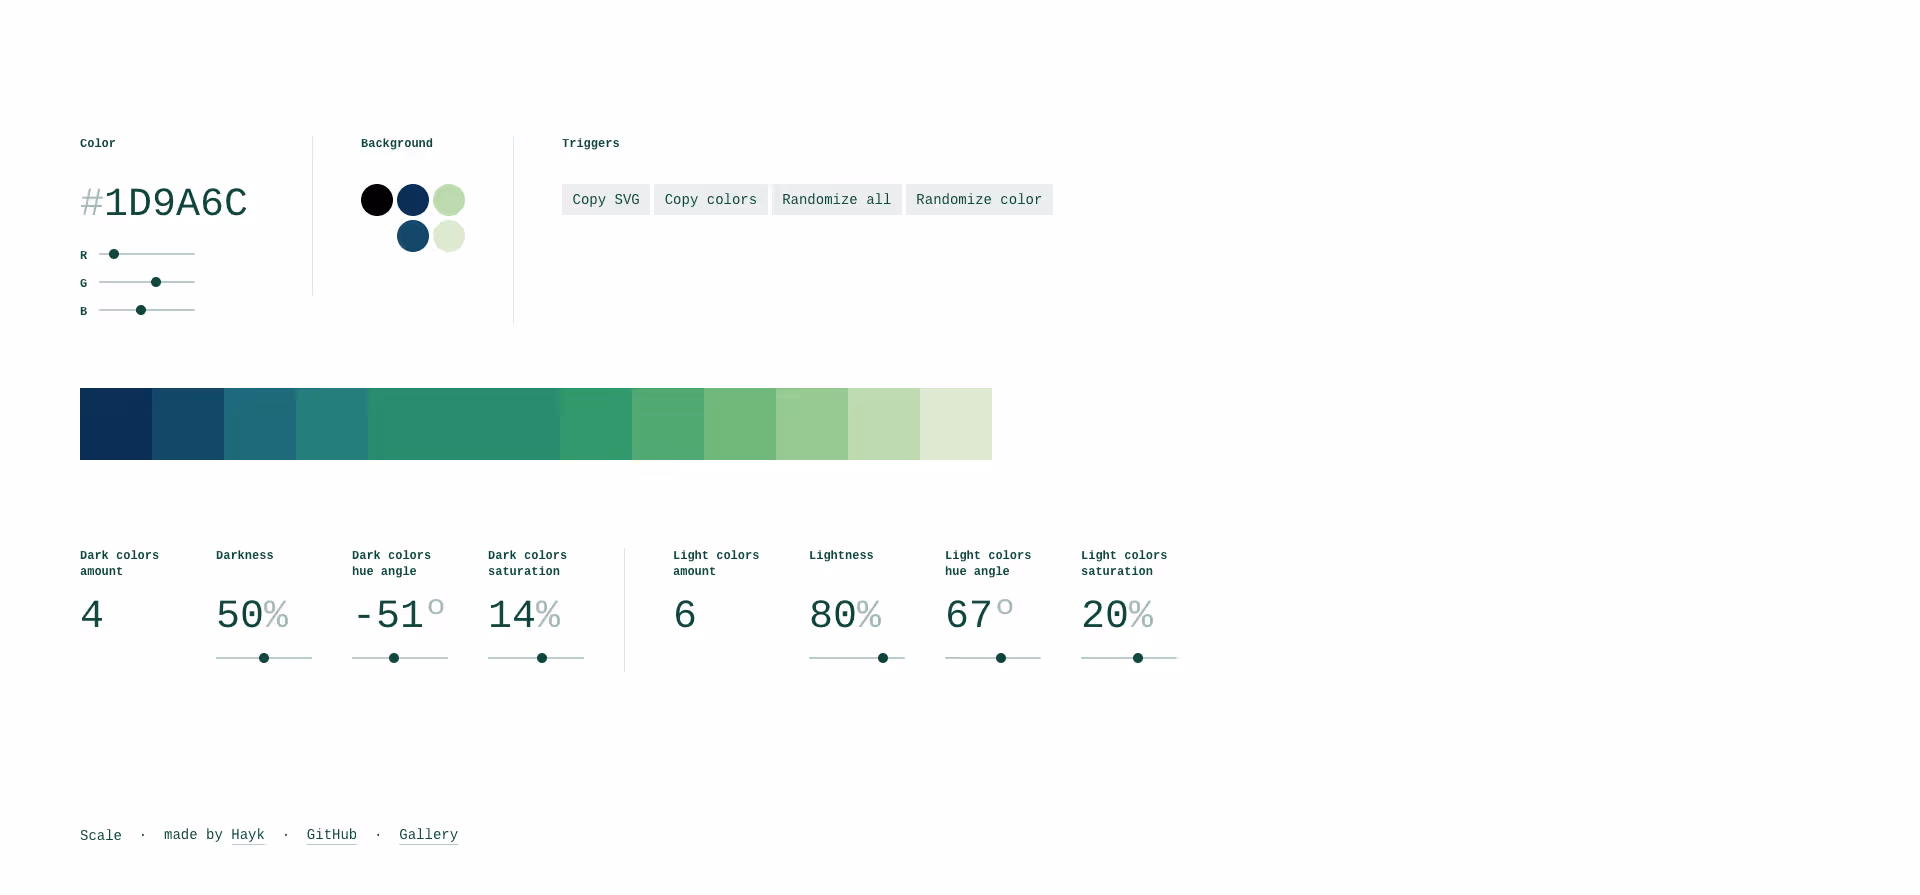Click the Triggers heading
The height and width of the screenshot is (895, 1920).
[591, 144]
